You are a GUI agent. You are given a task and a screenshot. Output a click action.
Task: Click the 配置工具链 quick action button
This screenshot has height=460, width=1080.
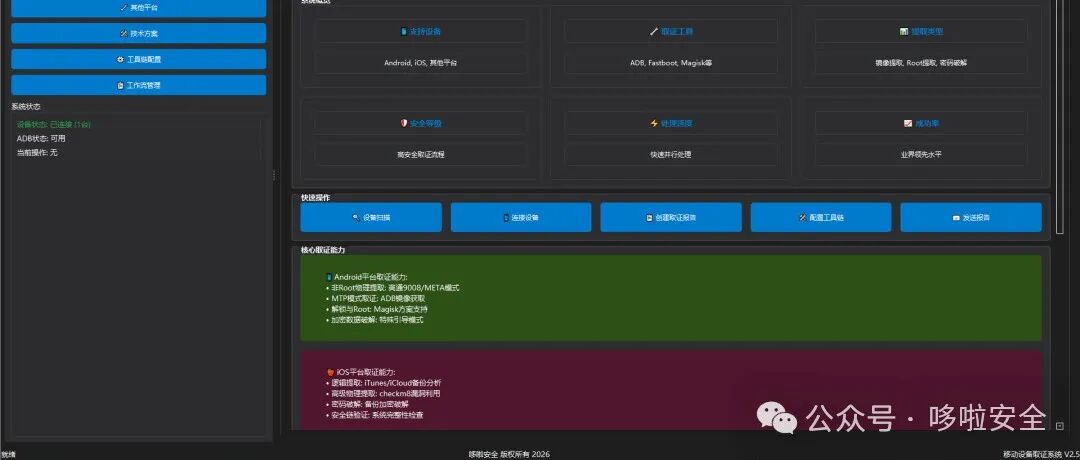coord(821,217)
